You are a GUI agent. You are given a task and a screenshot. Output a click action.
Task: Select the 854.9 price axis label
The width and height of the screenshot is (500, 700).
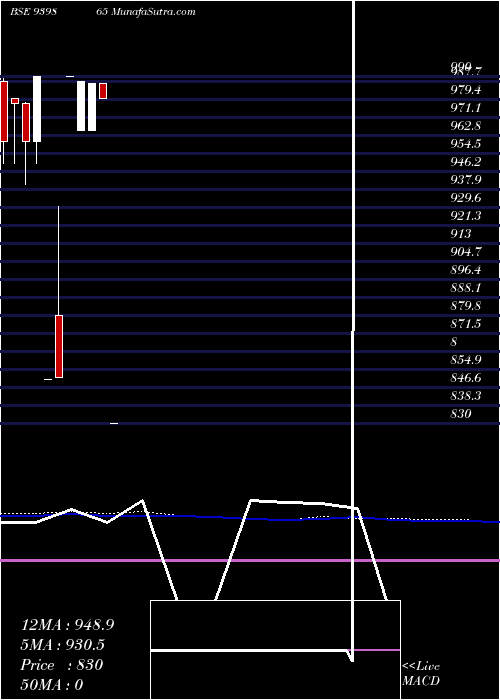click(x=466, y=360)
